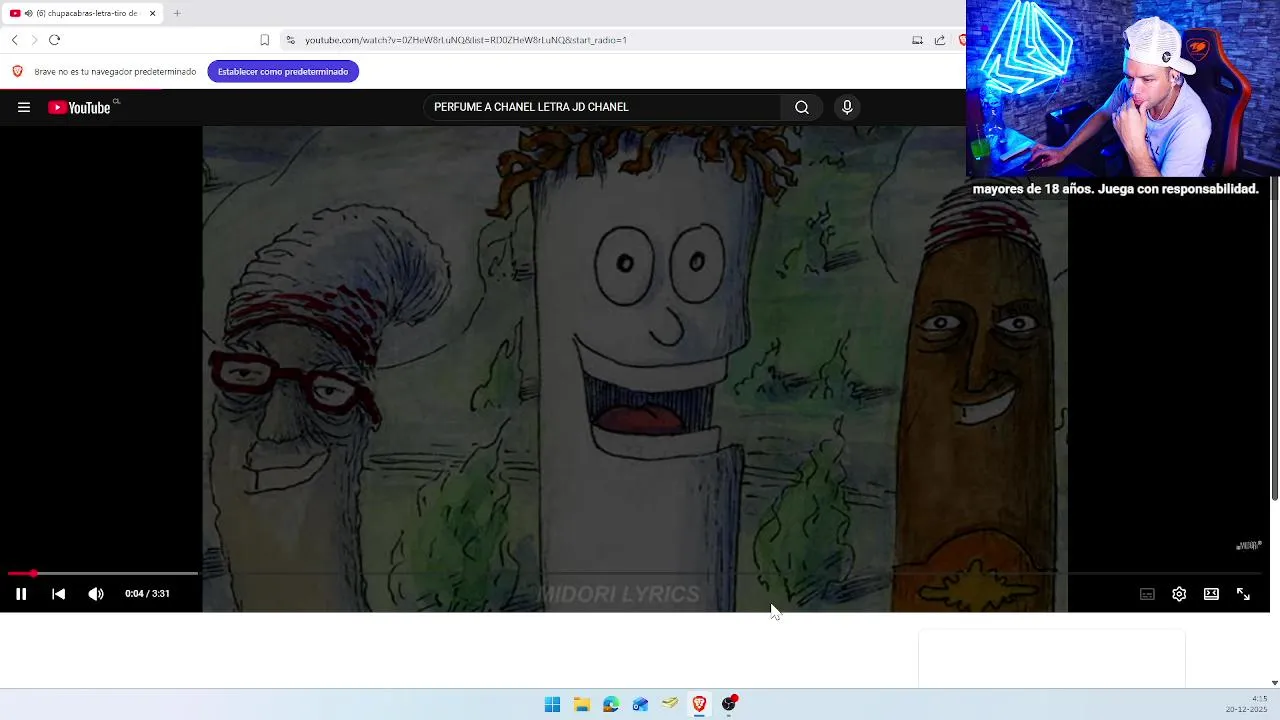Switch to theater mode view
Viewport: 1280px width, 720px height.
pos(1211,594)
